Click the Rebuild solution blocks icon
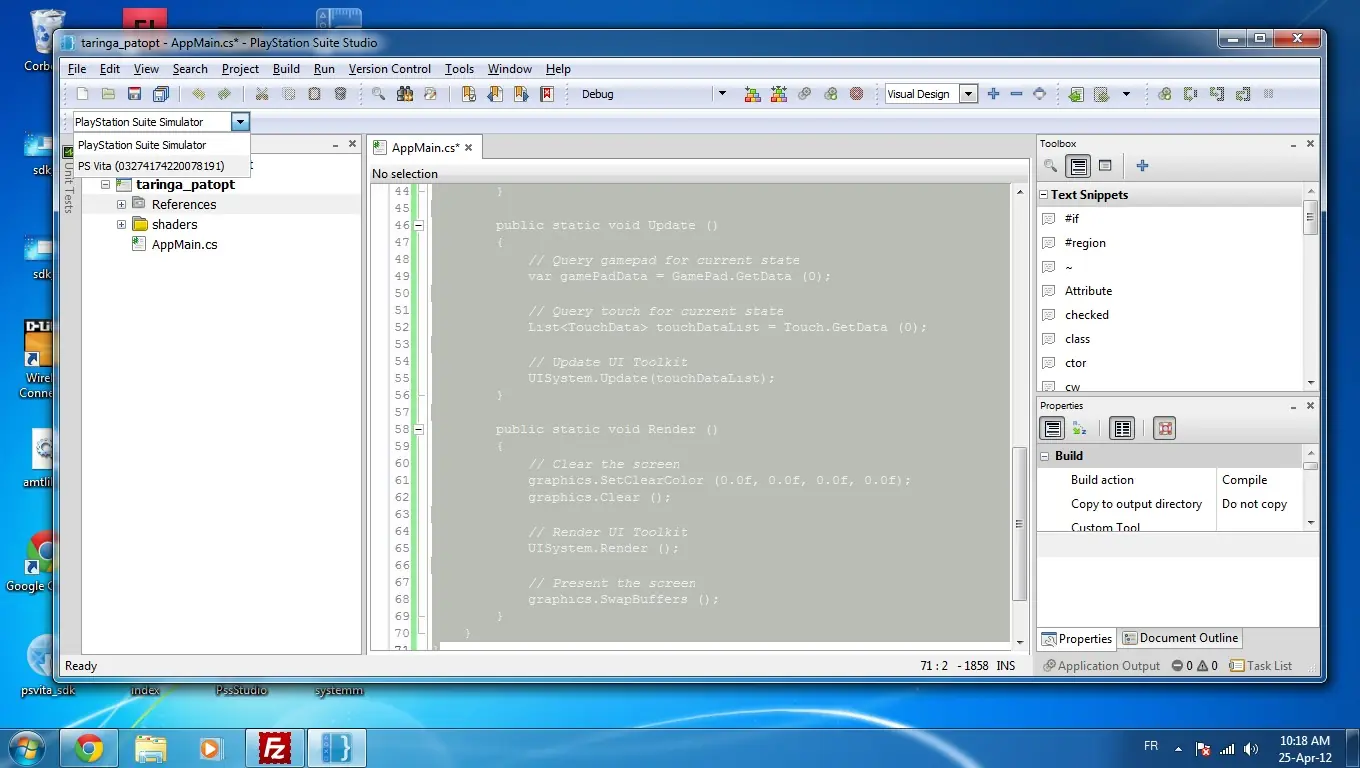 pyautogui.click(x=778, y=94)
